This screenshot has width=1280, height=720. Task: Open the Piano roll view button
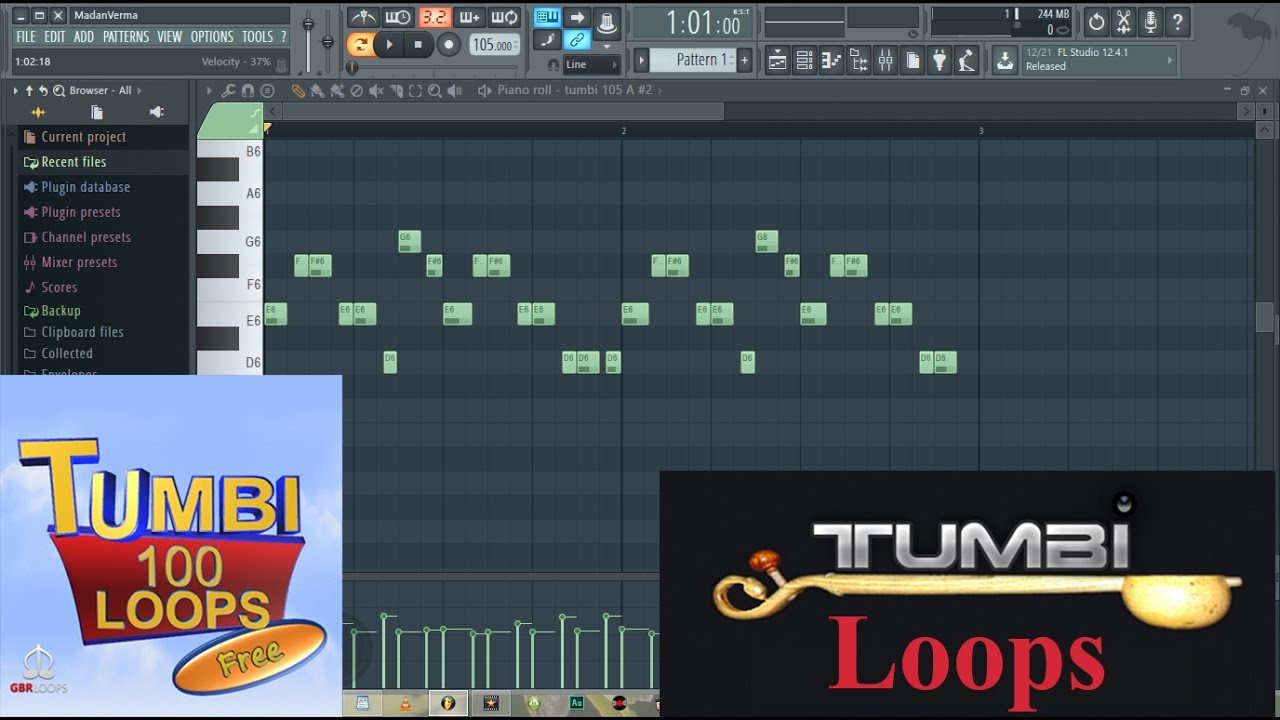831,60
